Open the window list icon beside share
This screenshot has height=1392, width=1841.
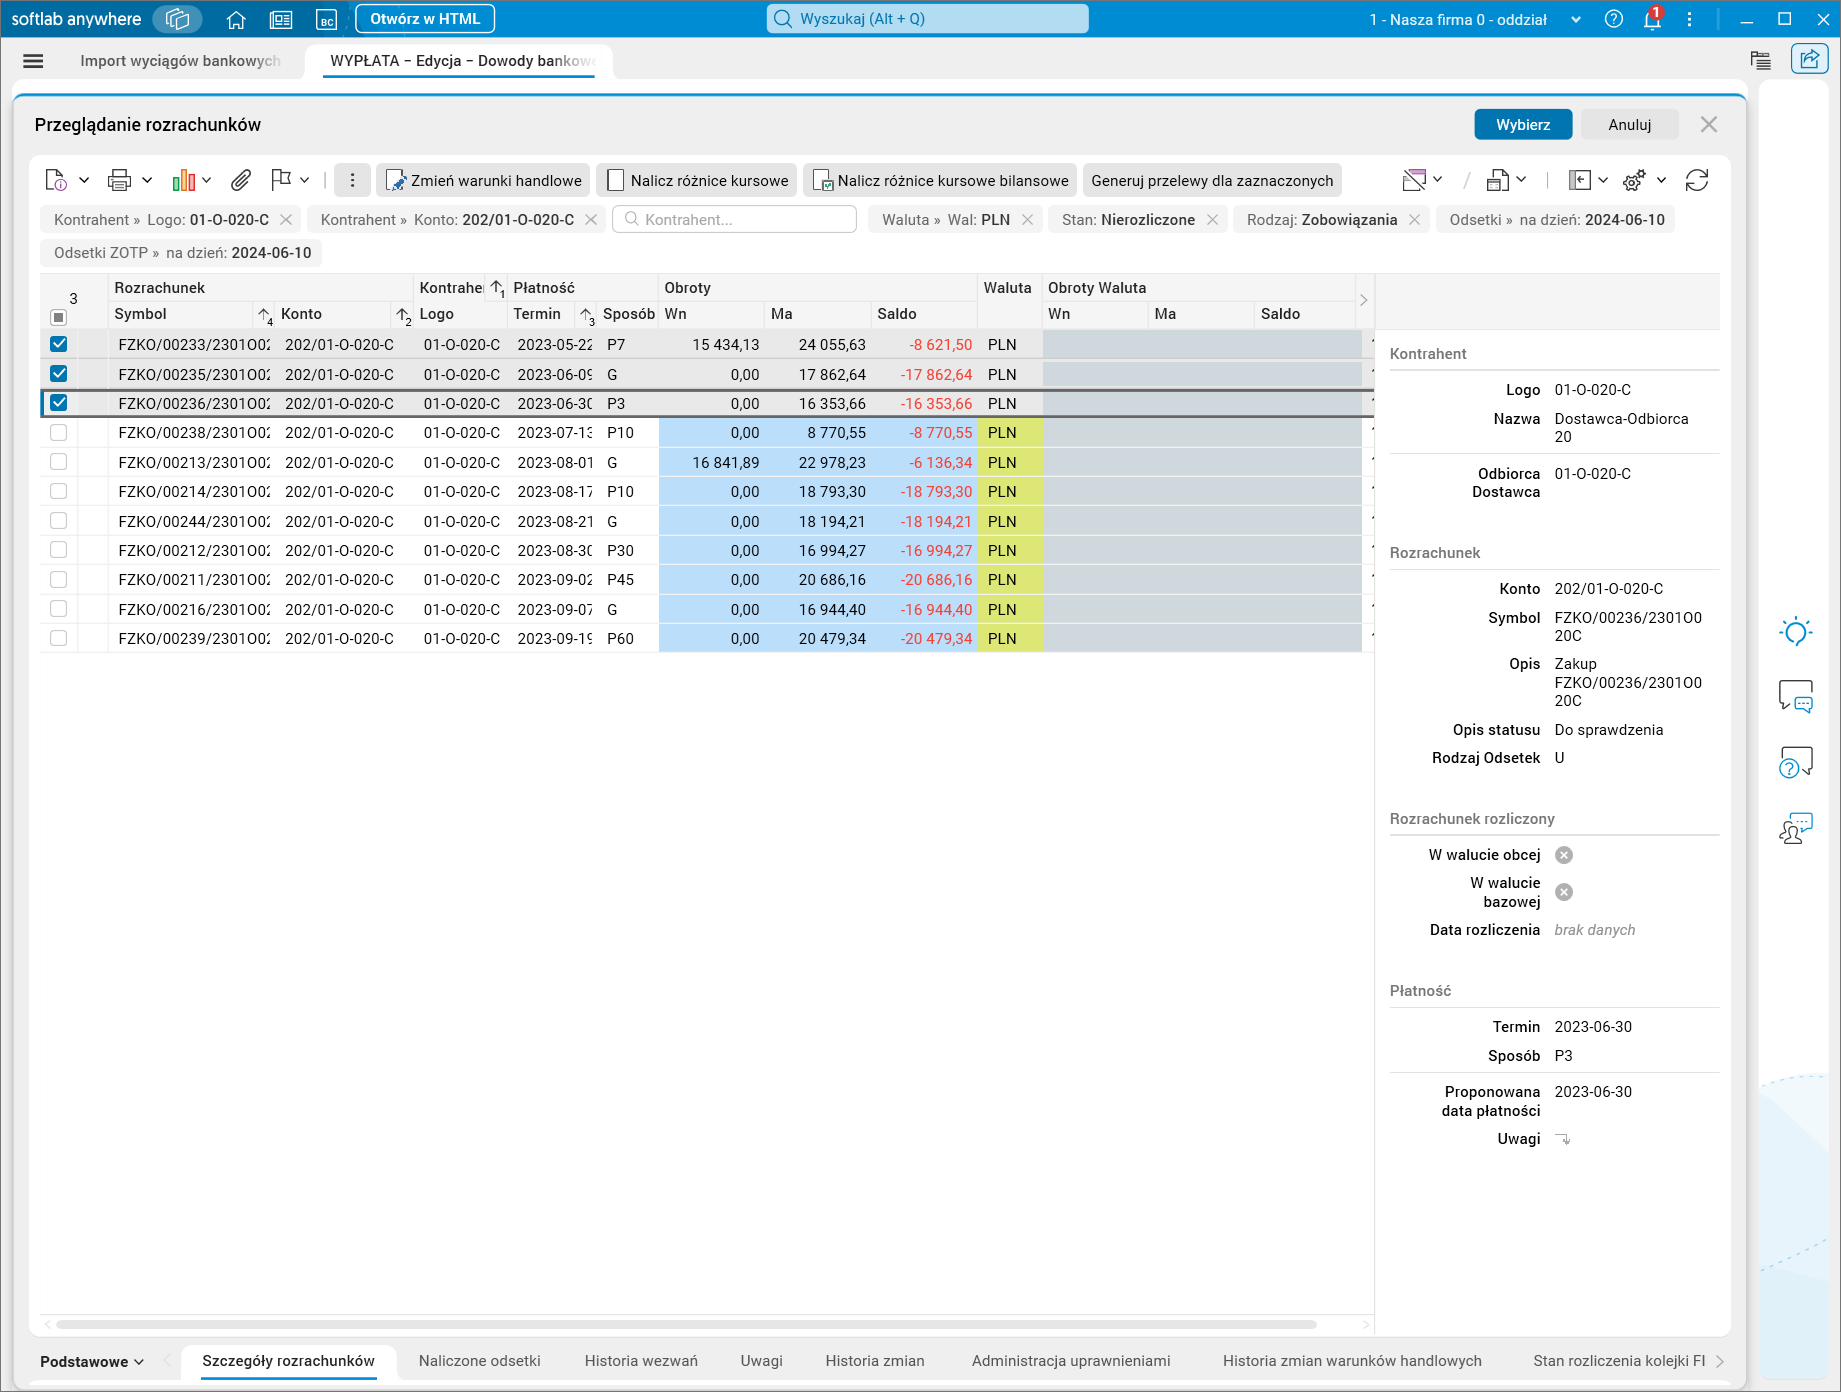(x=1761, y=60)
